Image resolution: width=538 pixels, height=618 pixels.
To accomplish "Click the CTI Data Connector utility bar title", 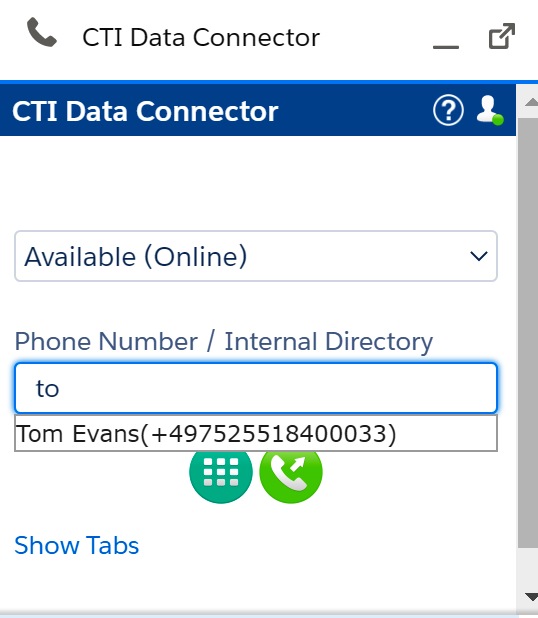I will pyautogui.click(x=201, y=38).
